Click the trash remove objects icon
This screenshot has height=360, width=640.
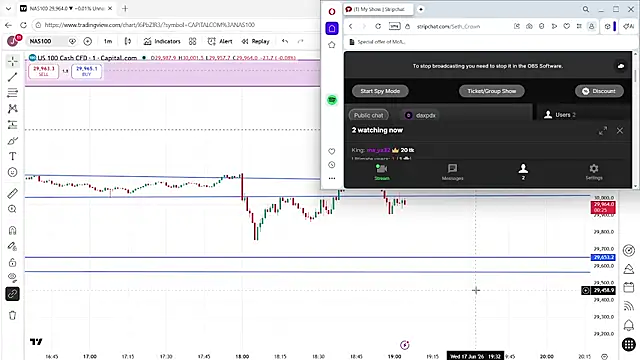pyautogui.click(x=13, y=315)
